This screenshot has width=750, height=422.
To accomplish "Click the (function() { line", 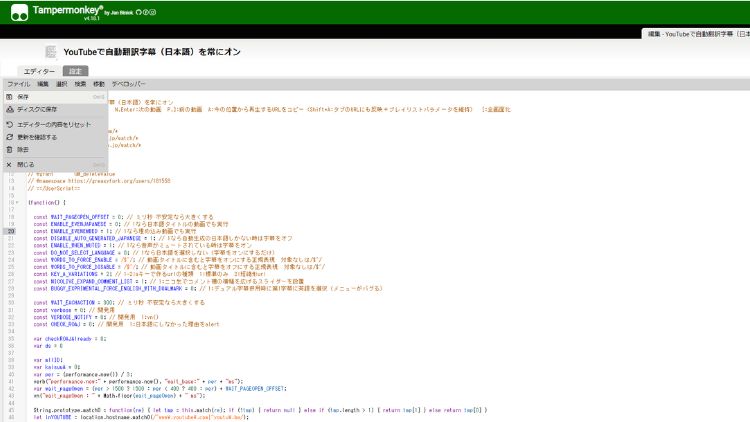I will [x=47, y=202].
